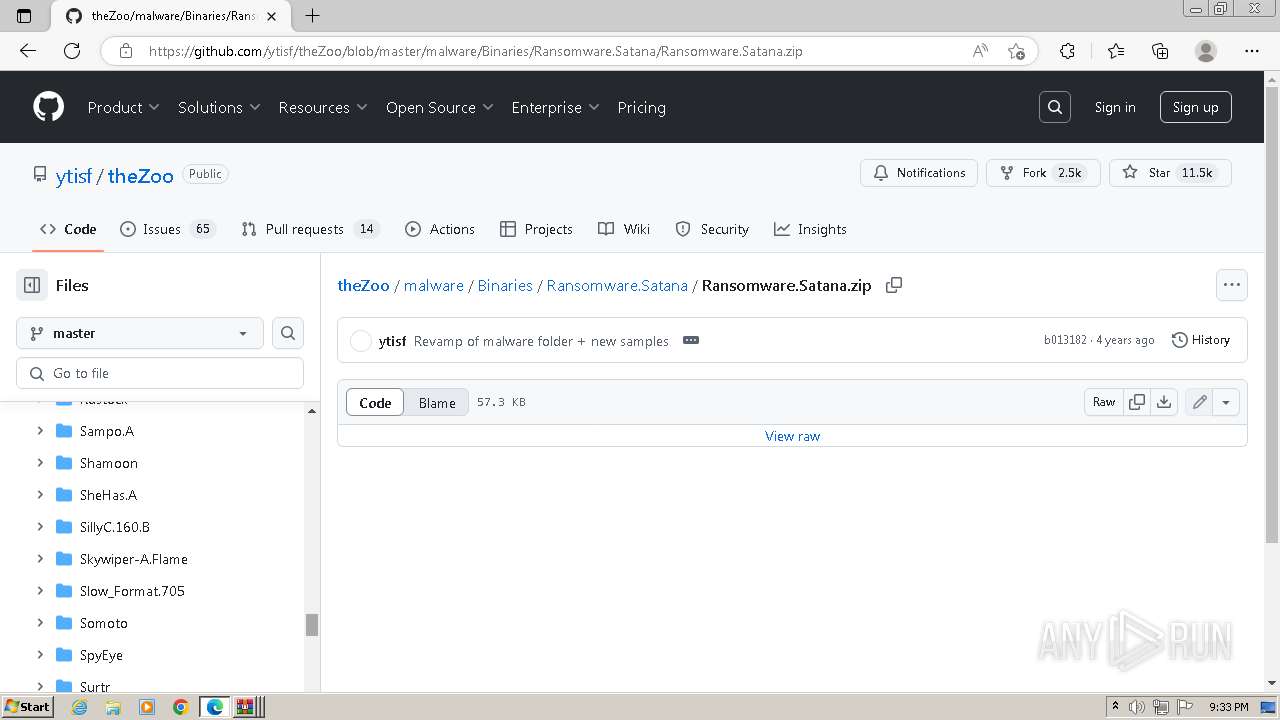Search this repository's files icon

pyautogui.click(x=288, y=333)
